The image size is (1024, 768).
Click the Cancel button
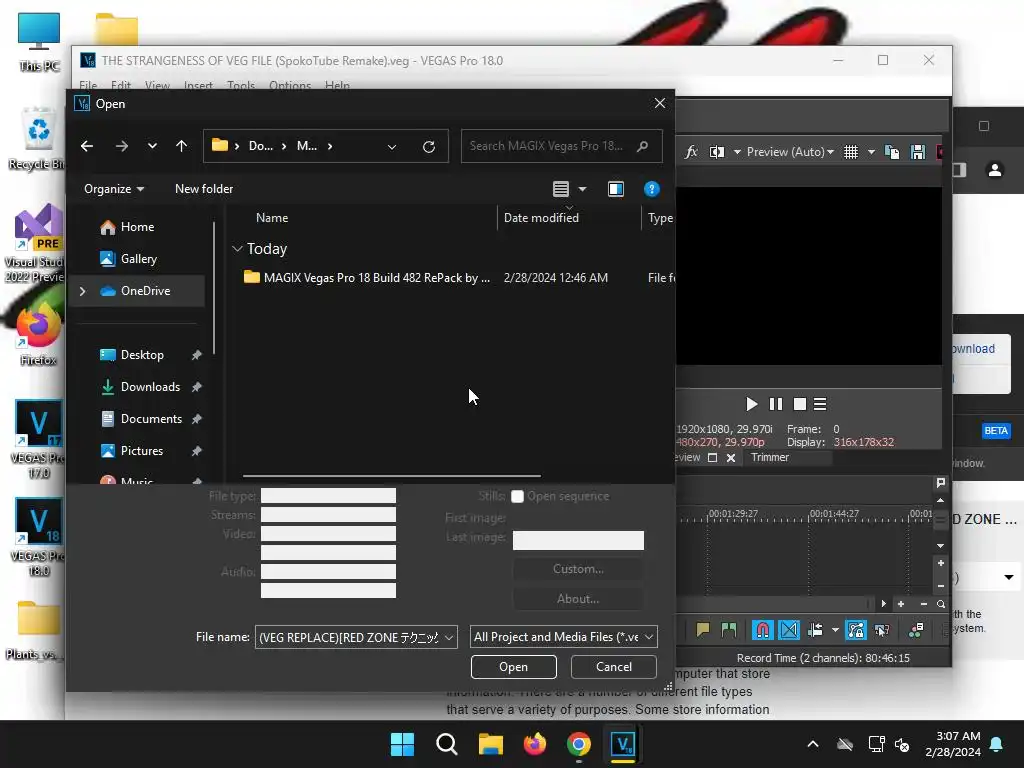tap(614, 667)
